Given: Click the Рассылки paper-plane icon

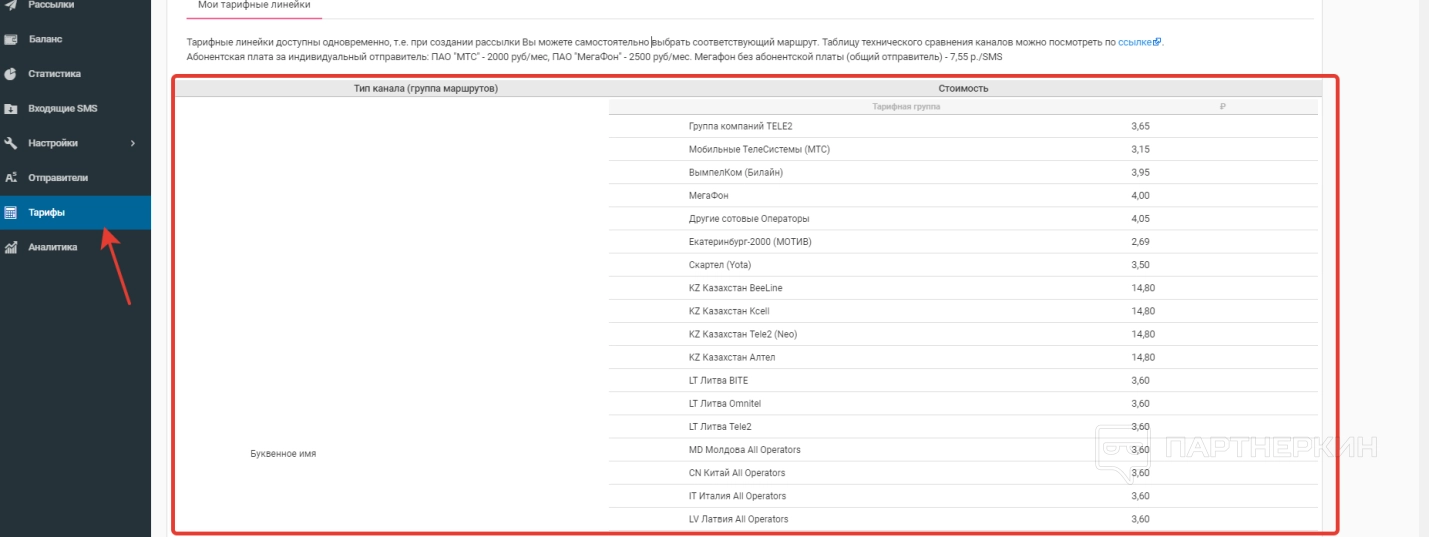Looking at the screenshot, I should (x=11, y=5).
